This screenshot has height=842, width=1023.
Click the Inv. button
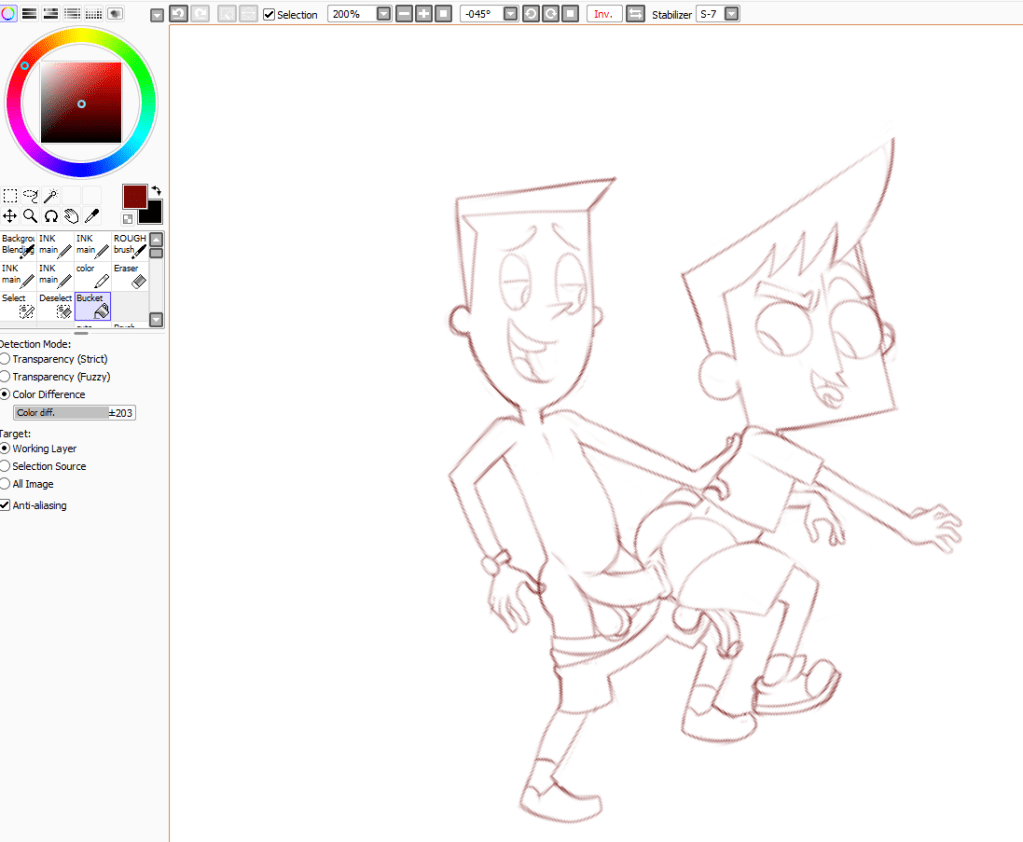603,14
